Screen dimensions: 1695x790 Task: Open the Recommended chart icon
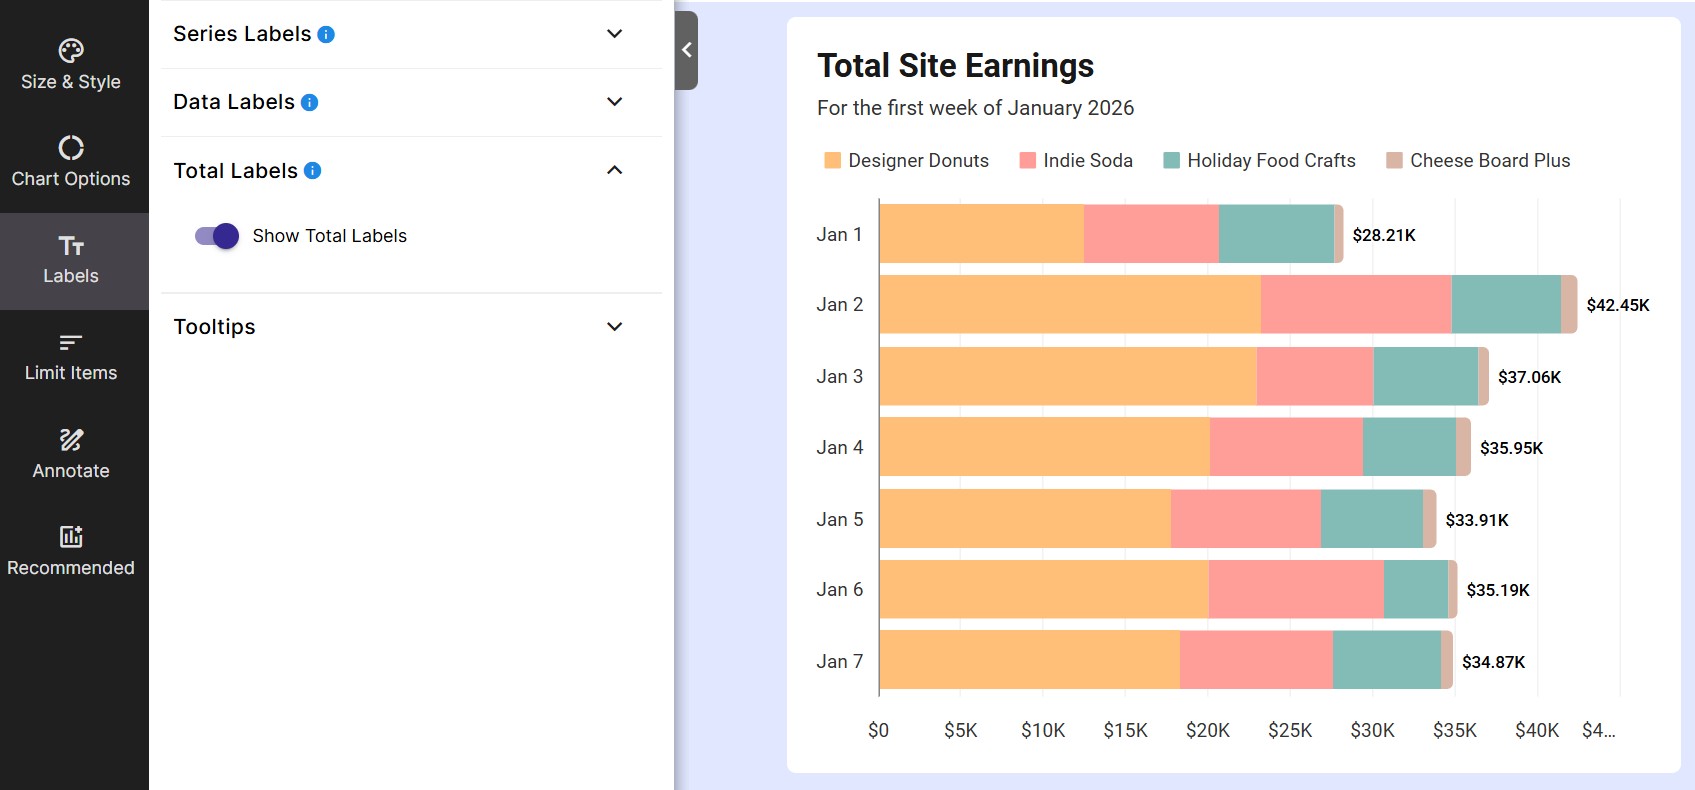71,537
